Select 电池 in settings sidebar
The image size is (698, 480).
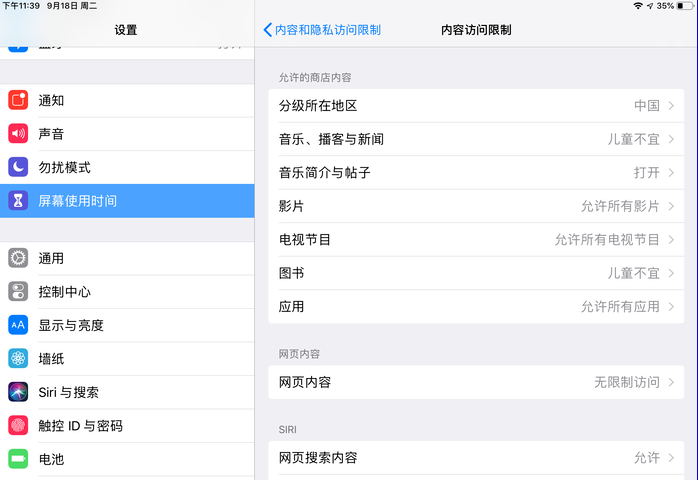pos(127,459)
